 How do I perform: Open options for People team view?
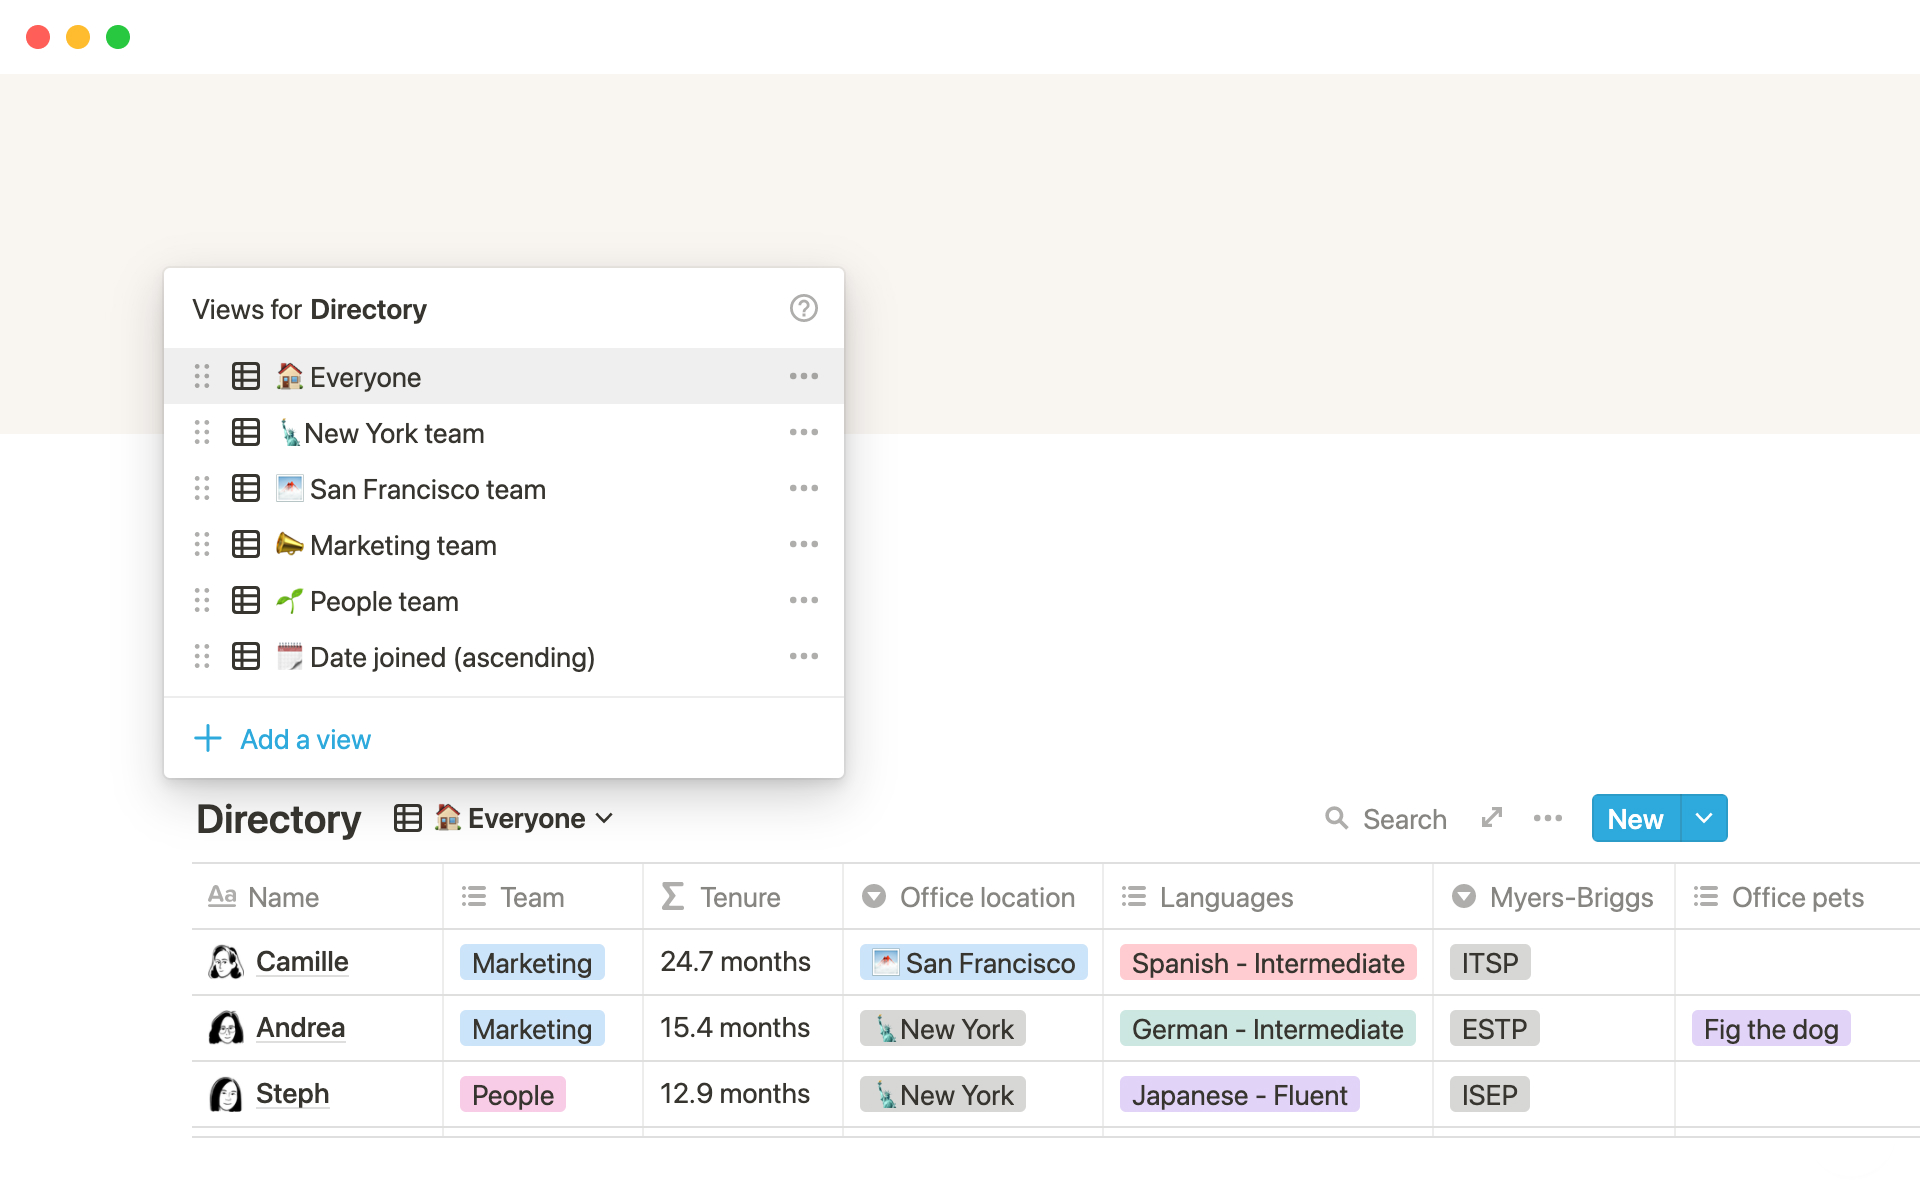coord(803,600)
